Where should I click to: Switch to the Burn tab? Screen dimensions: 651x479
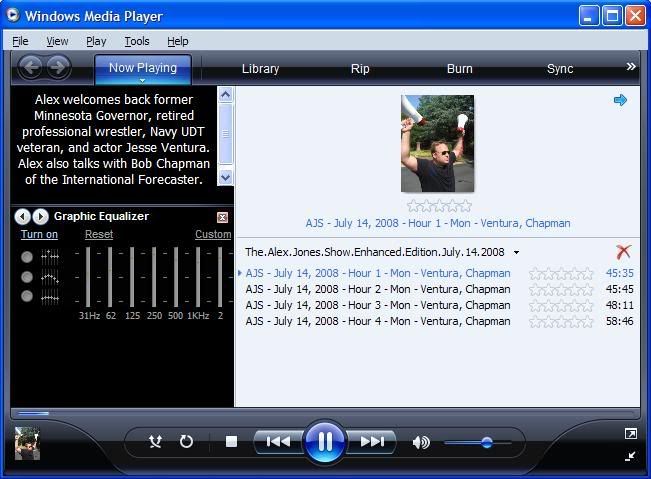click(x=460, y=68)
